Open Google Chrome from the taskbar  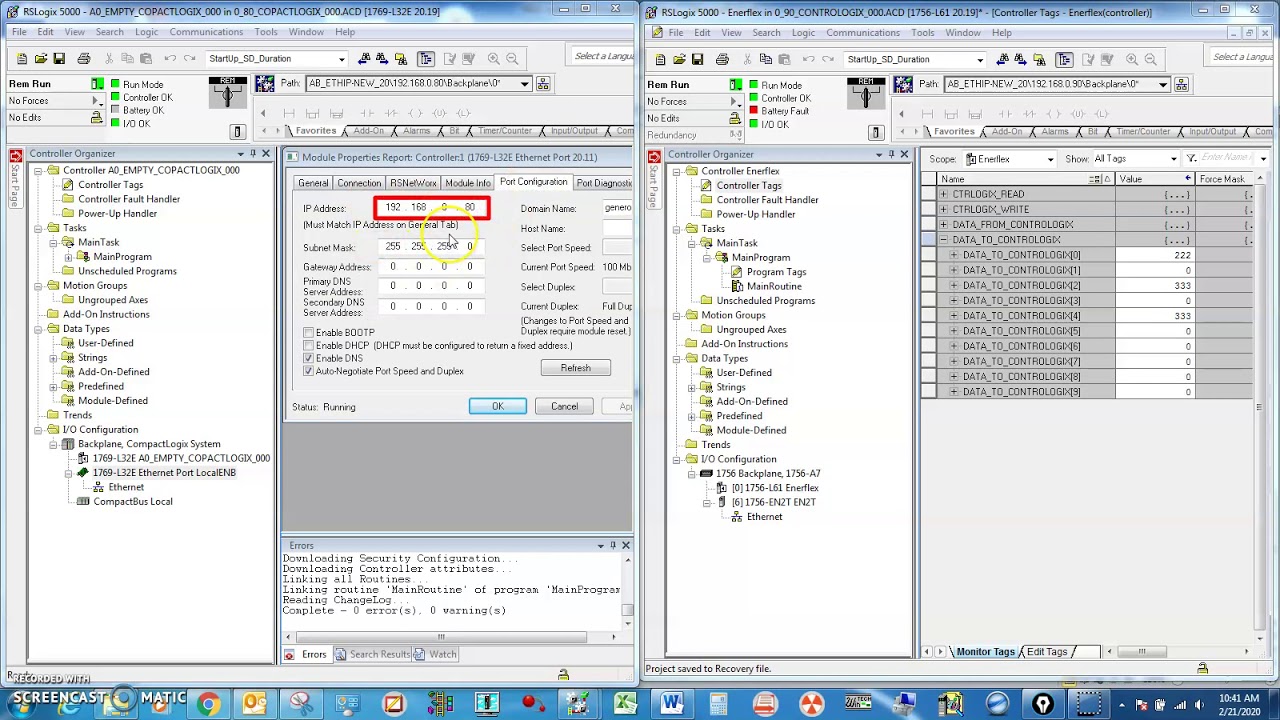point(208,704)
